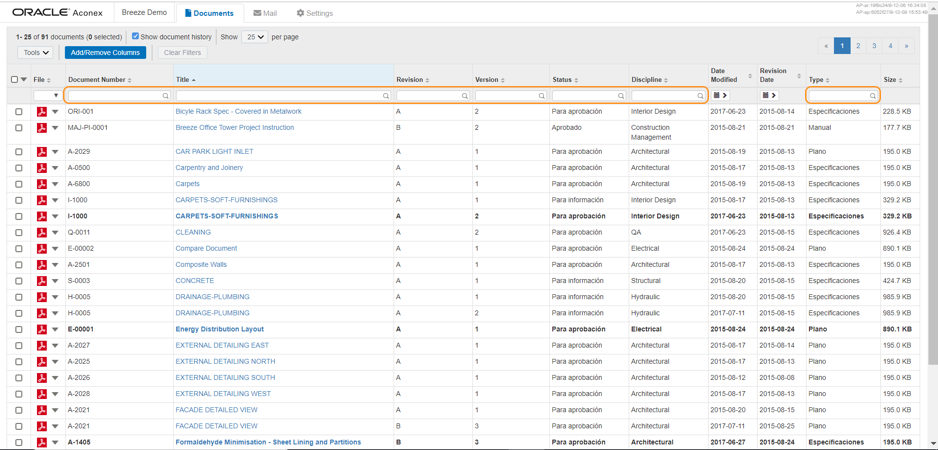Open the PDF icon for A-0500
Image resolution: width=938 pixels, height=450 pixels.
pos(42,168)
